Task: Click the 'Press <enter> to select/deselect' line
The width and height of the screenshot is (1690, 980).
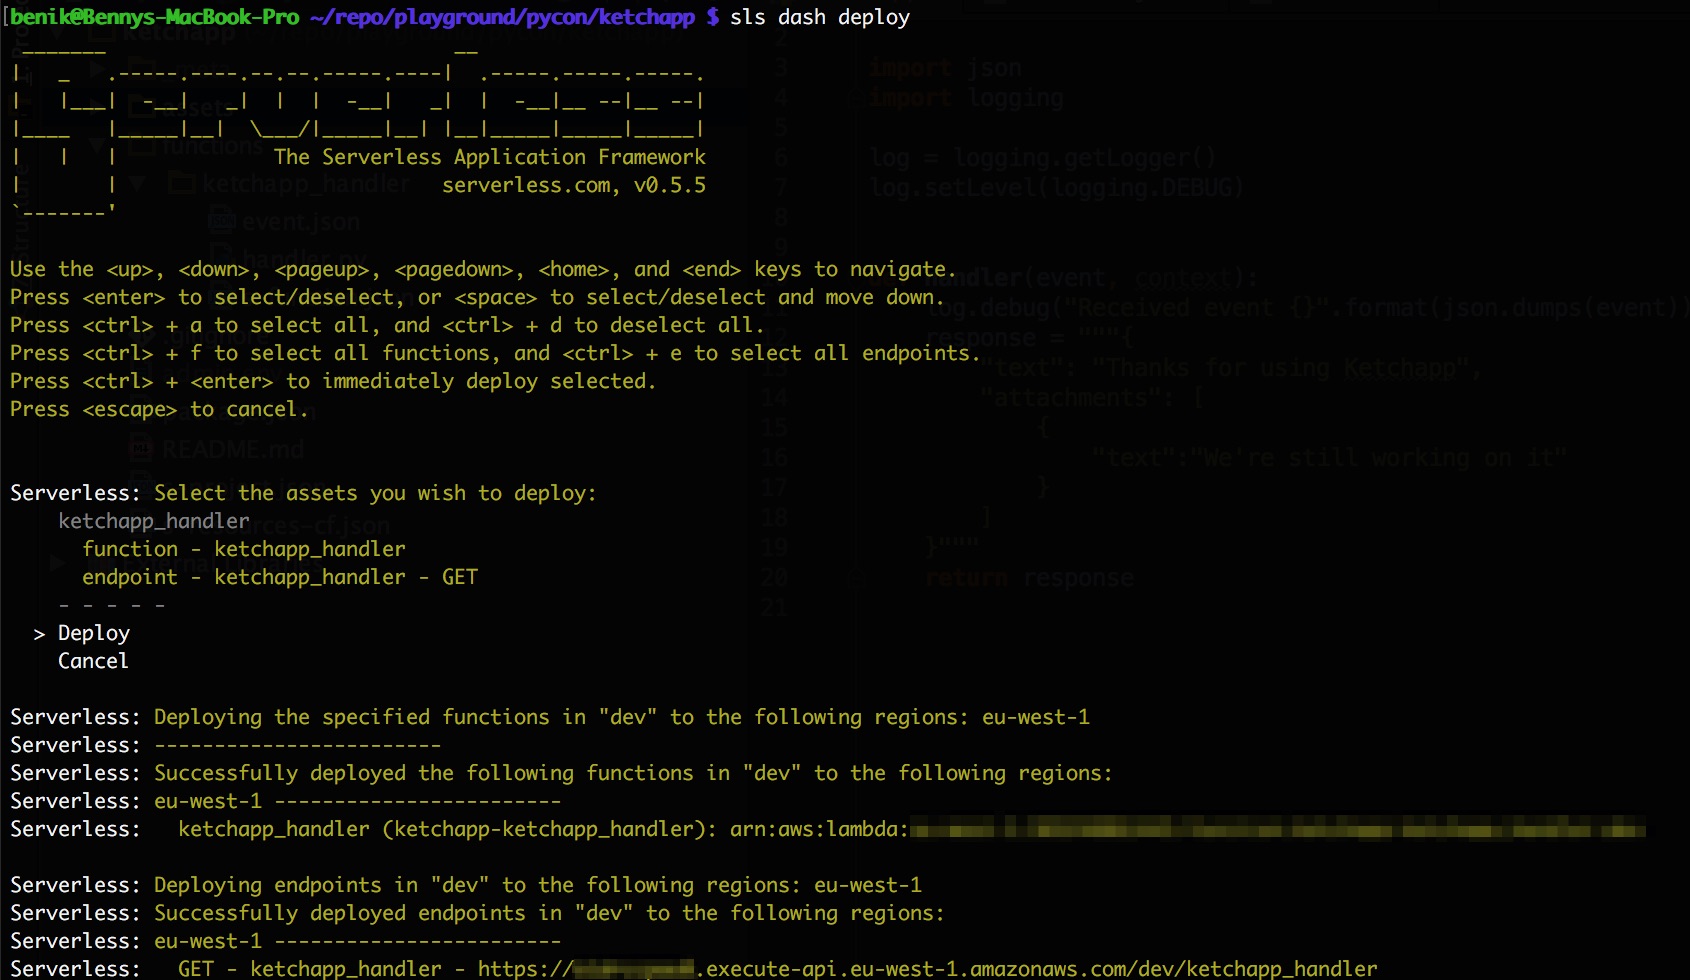Action: pos(477,297)
